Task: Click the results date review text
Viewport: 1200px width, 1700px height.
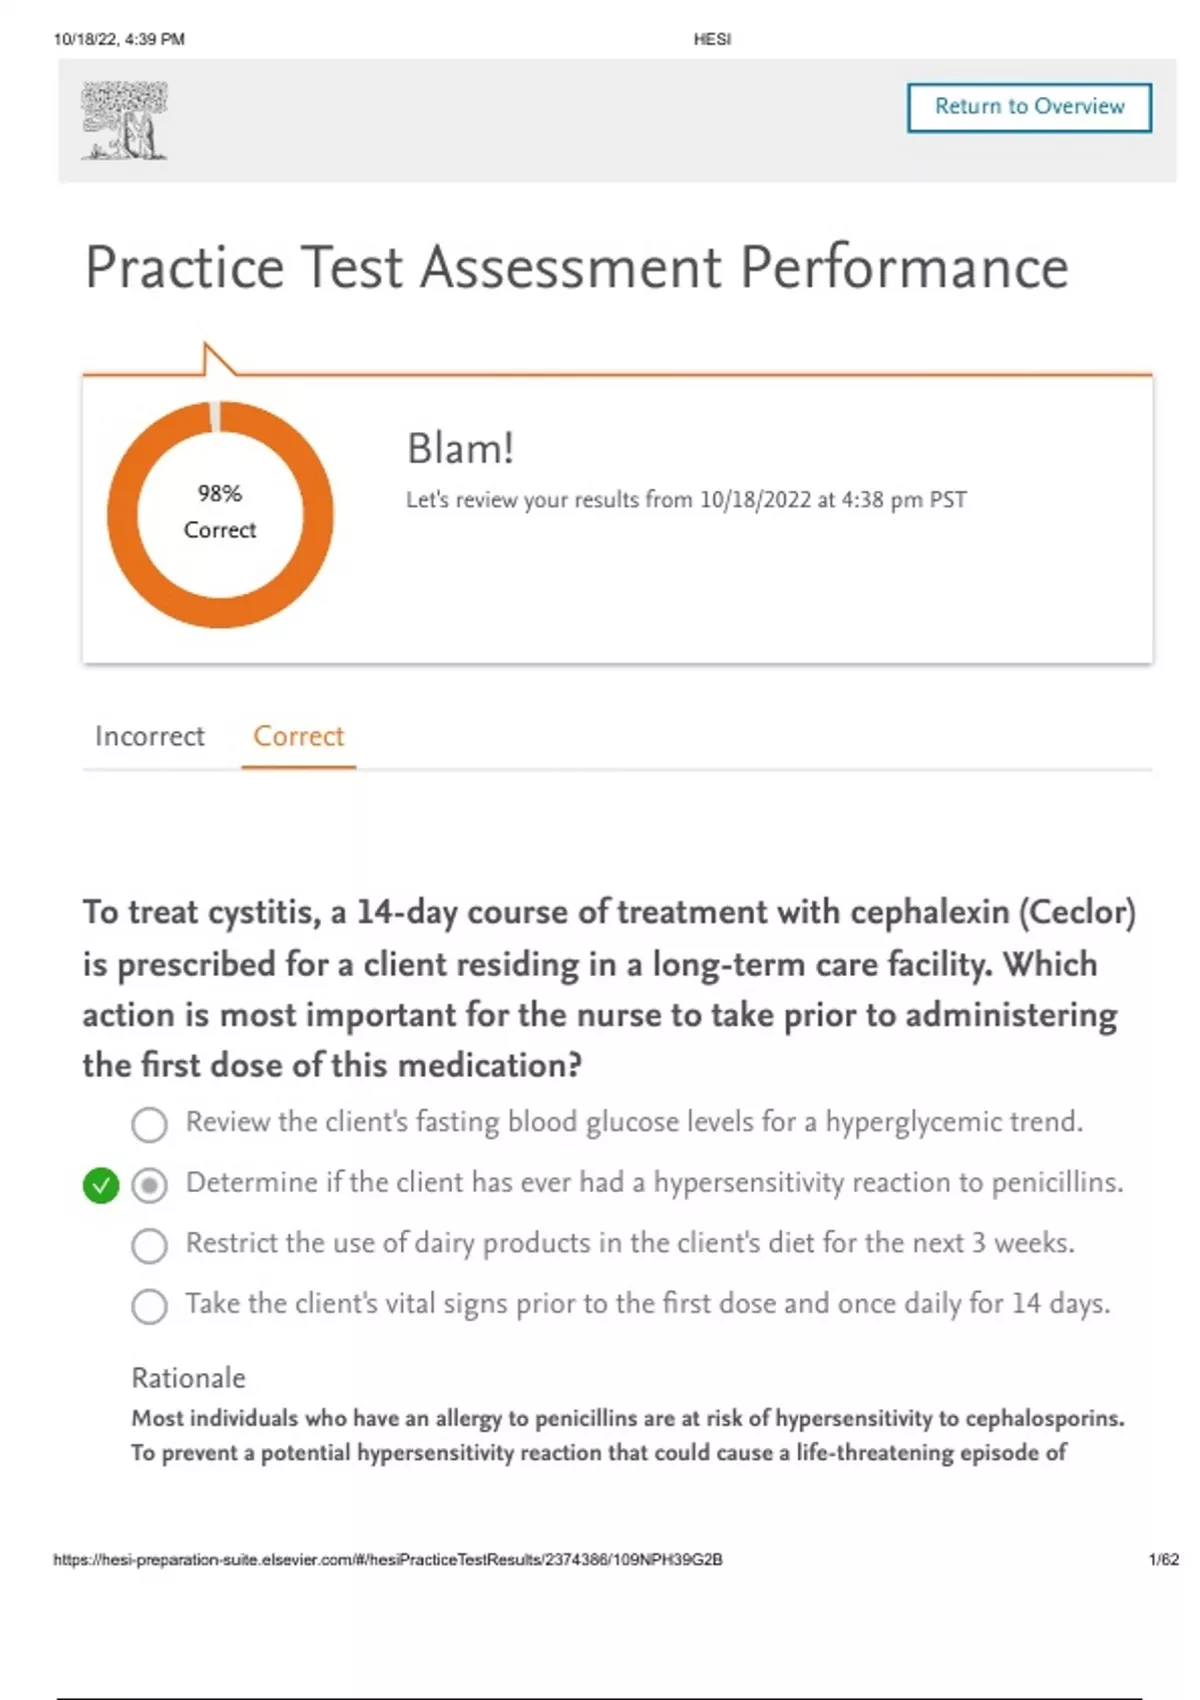Action: click(x=686, y=500)
